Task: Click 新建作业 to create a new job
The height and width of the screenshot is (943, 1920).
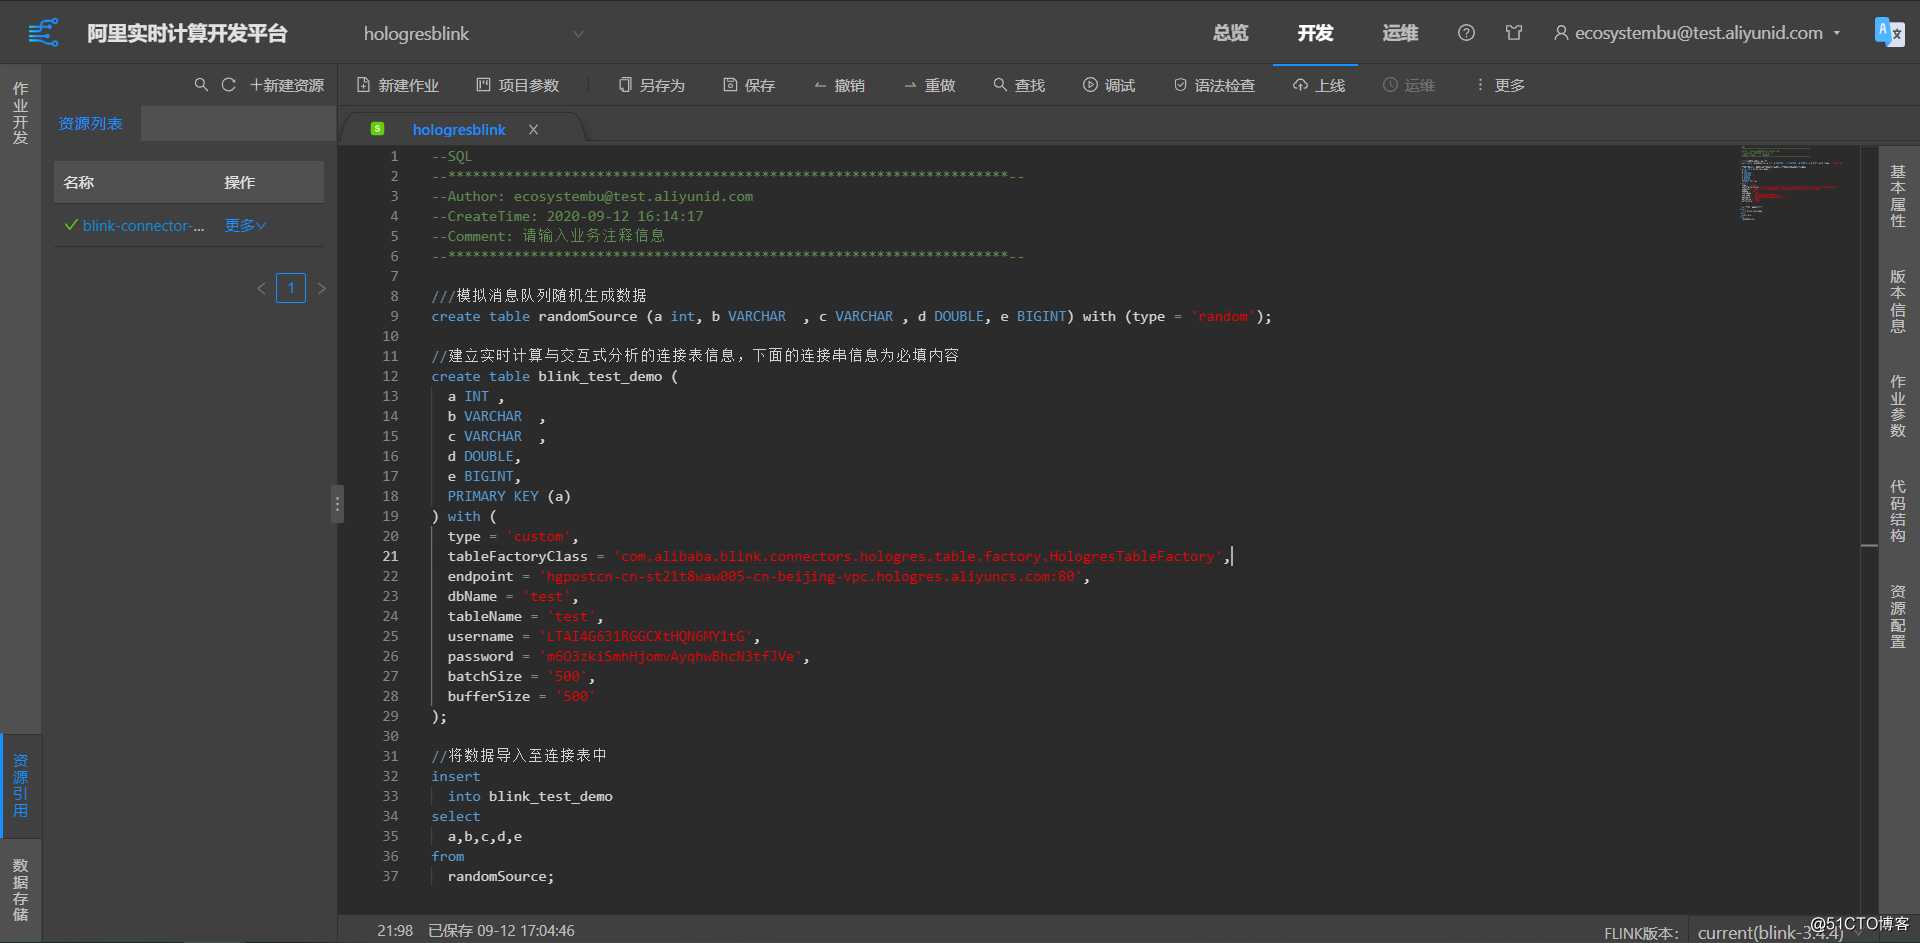Action: (398, 85)
